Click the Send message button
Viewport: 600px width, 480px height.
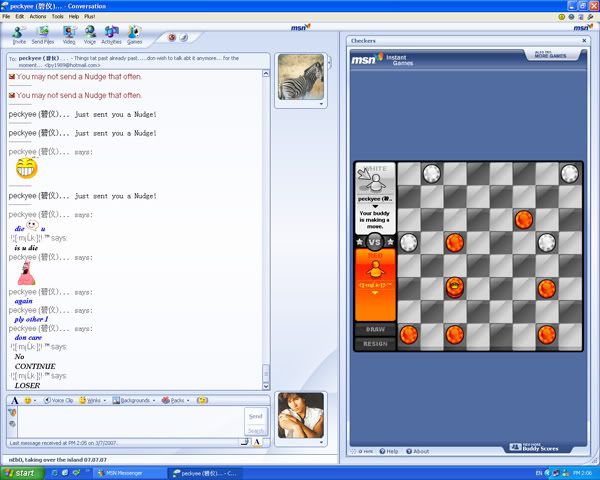click(x=256, y=416)
